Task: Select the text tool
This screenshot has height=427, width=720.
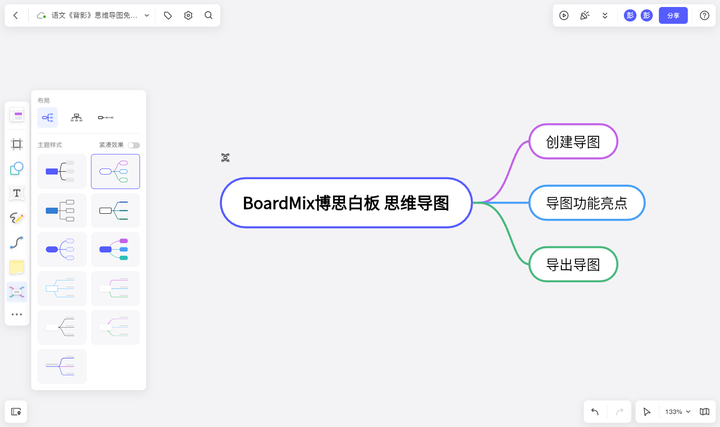Action: pos(17,193)
